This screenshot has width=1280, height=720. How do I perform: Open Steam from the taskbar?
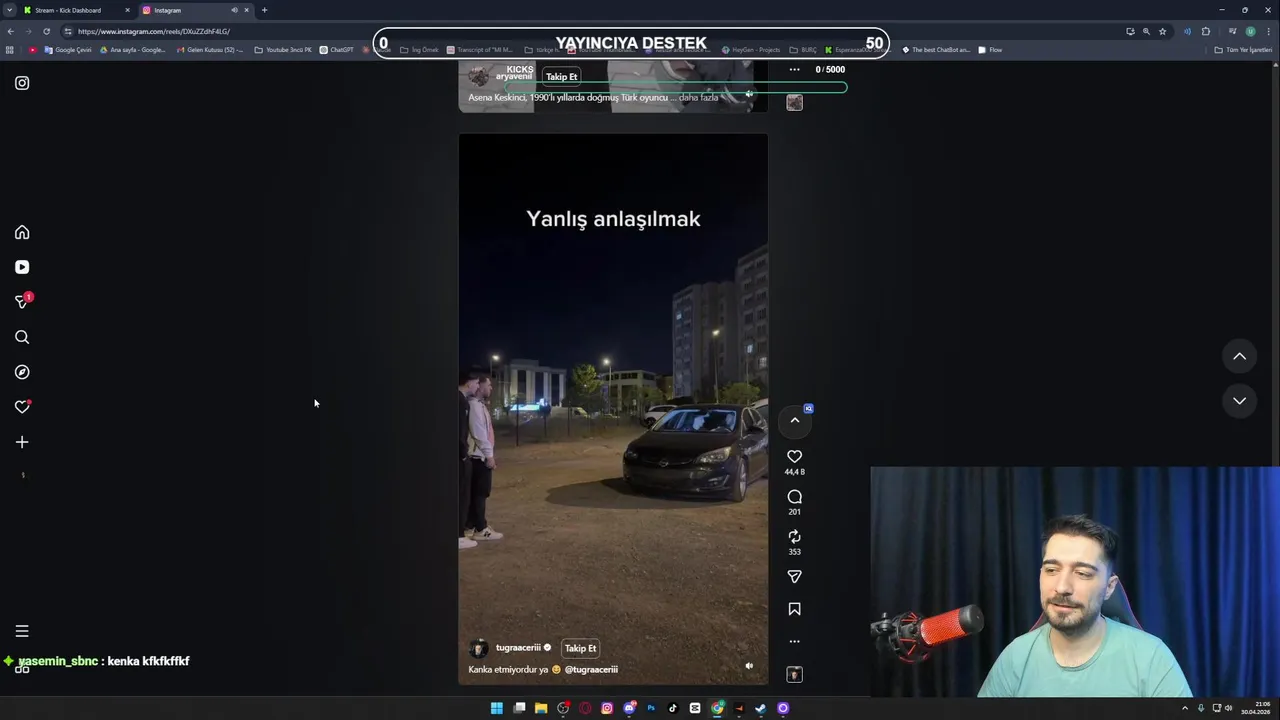coord(761,708)
